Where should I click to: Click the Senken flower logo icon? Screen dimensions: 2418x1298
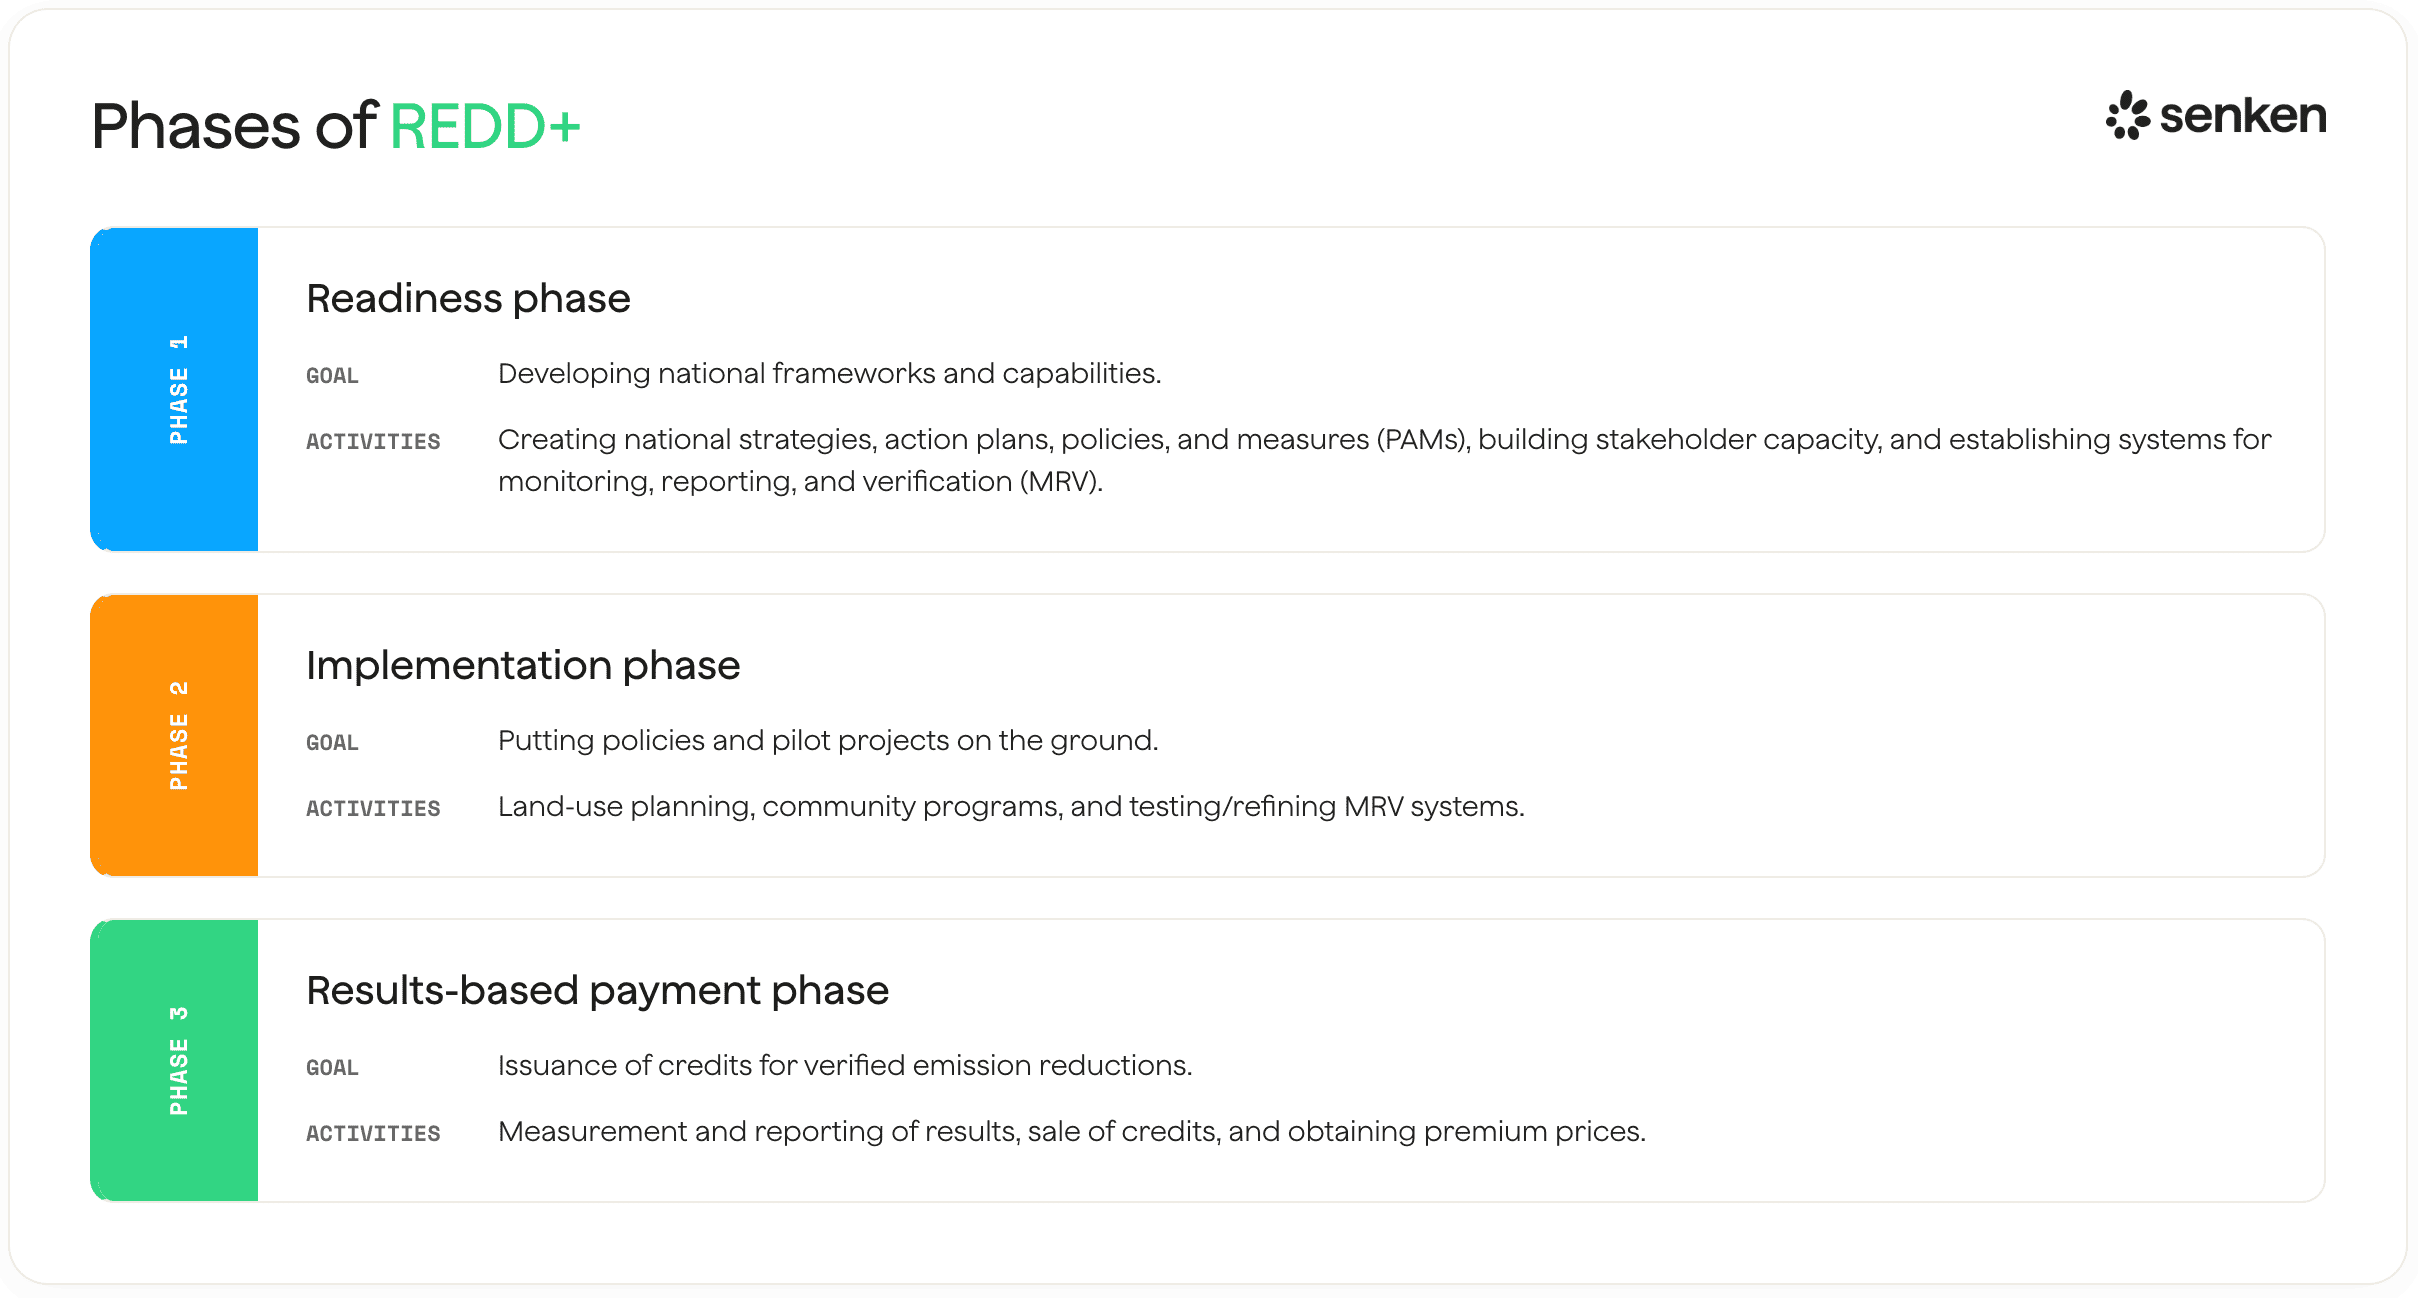coord(2127,116)
